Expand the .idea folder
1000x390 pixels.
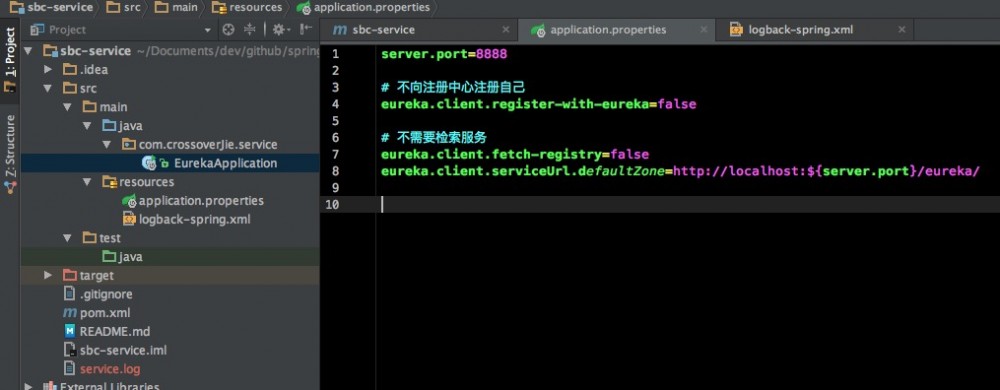click(48, 69)
